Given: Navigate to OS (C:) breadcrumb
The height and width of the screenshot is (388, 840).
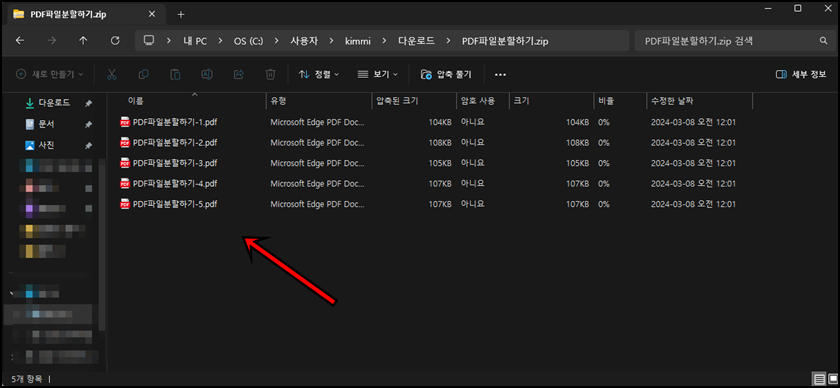Looking at the screenshot, I should click(249, 41).
